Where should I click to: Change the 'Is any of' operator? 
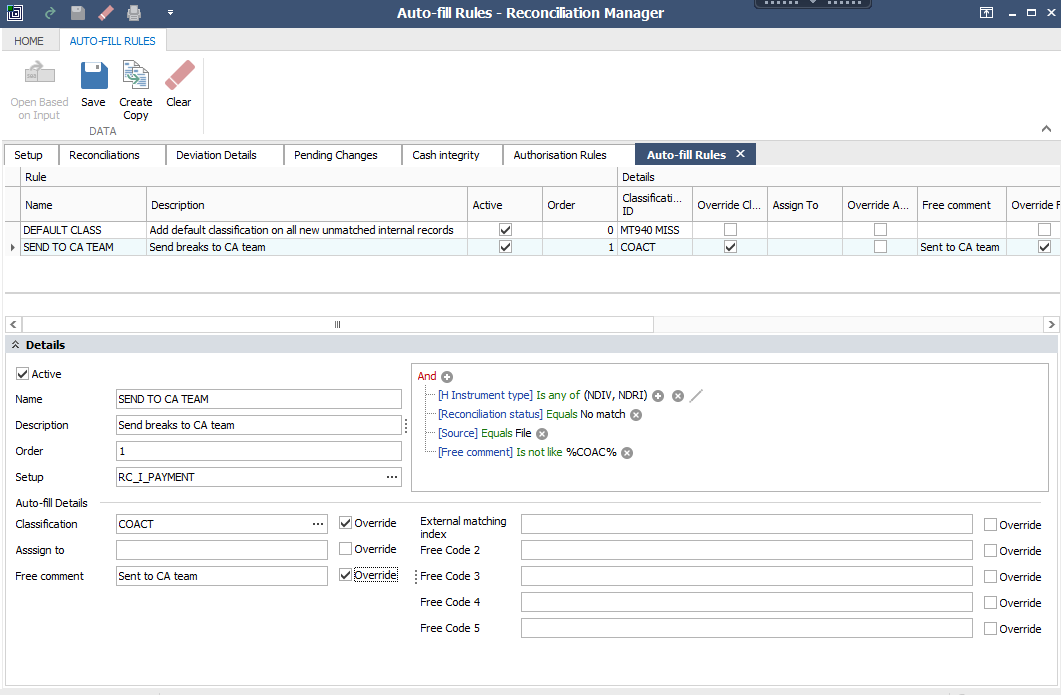click(558, 395)
